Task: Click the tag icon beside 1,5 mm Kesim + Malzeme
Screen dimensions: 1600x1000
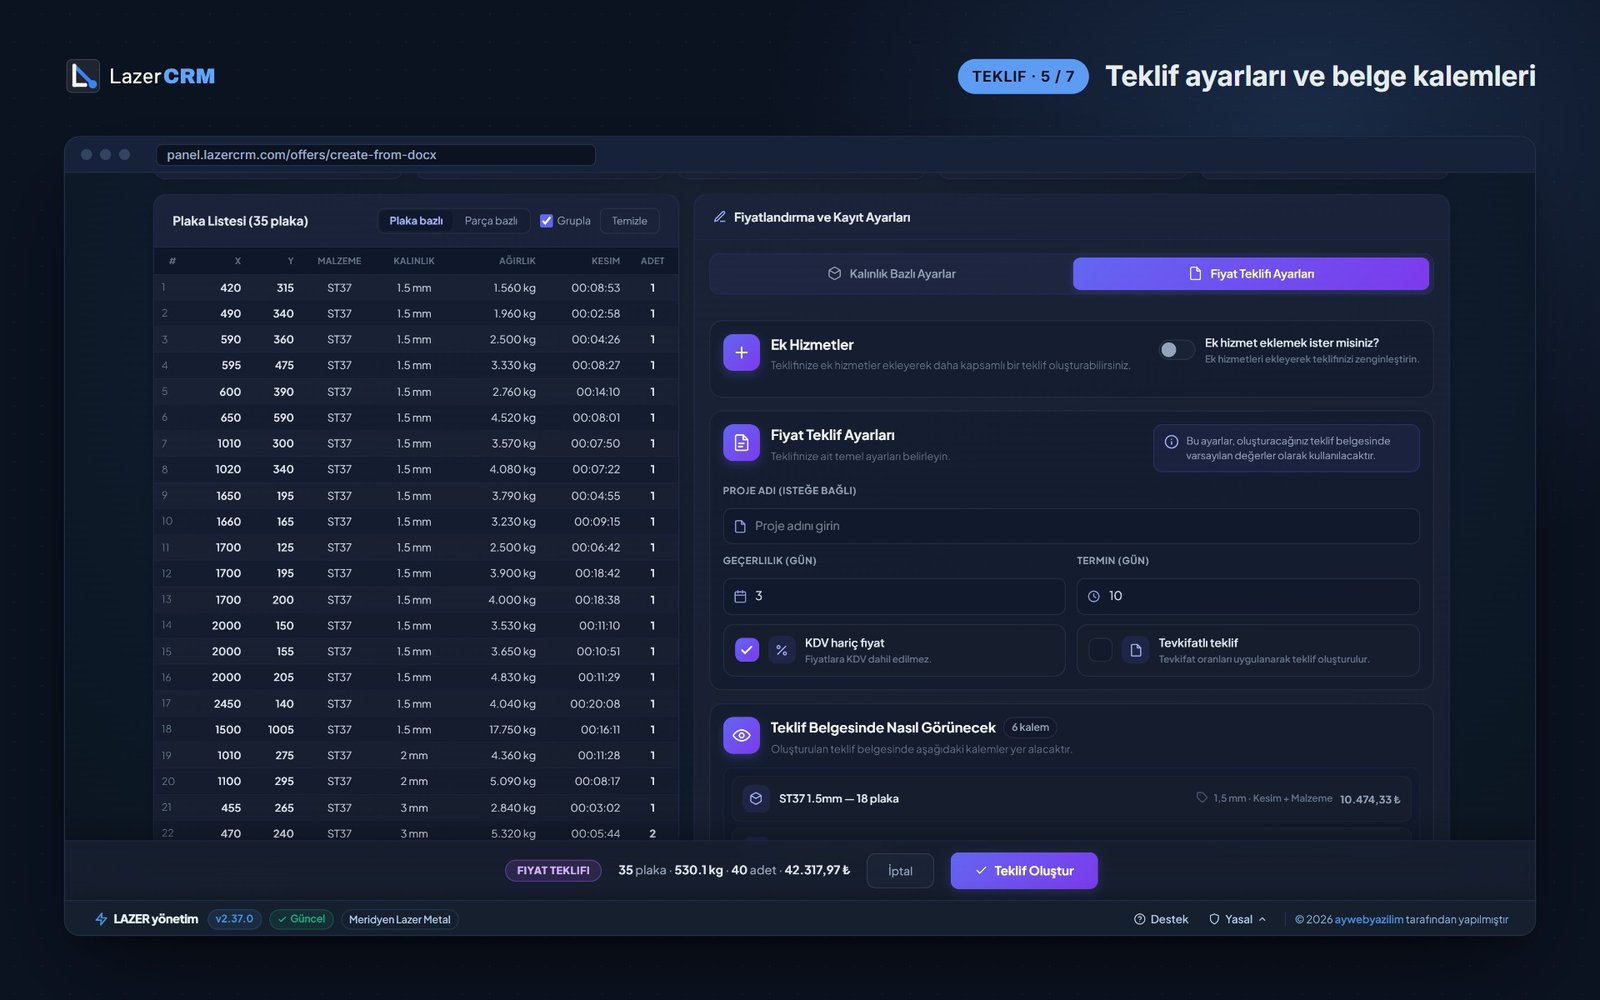Action: pyautogui.click(x=1202, y=797)
